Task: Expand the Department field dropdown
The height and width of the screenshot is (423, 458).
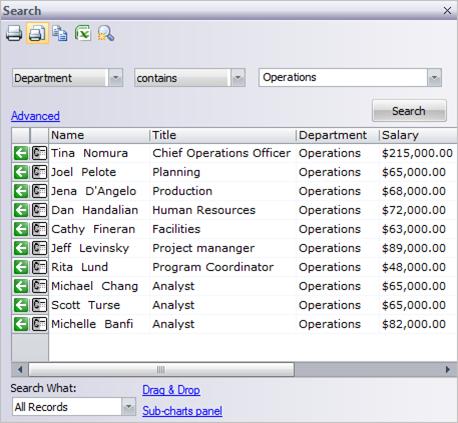Action: click(116, 78)
